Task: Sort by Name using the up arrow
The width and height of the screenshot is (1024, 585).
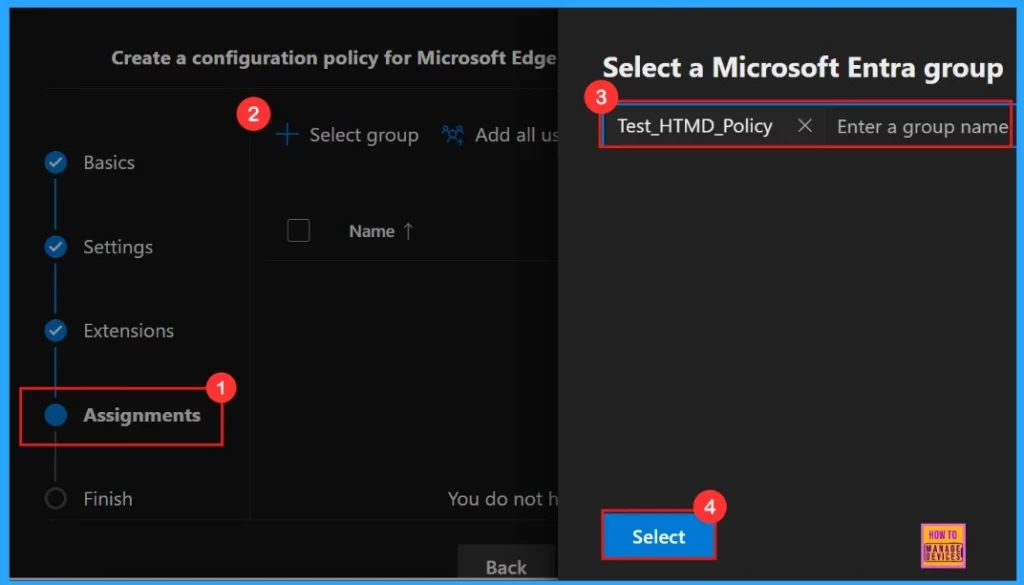Action: (x=408, y=231)
